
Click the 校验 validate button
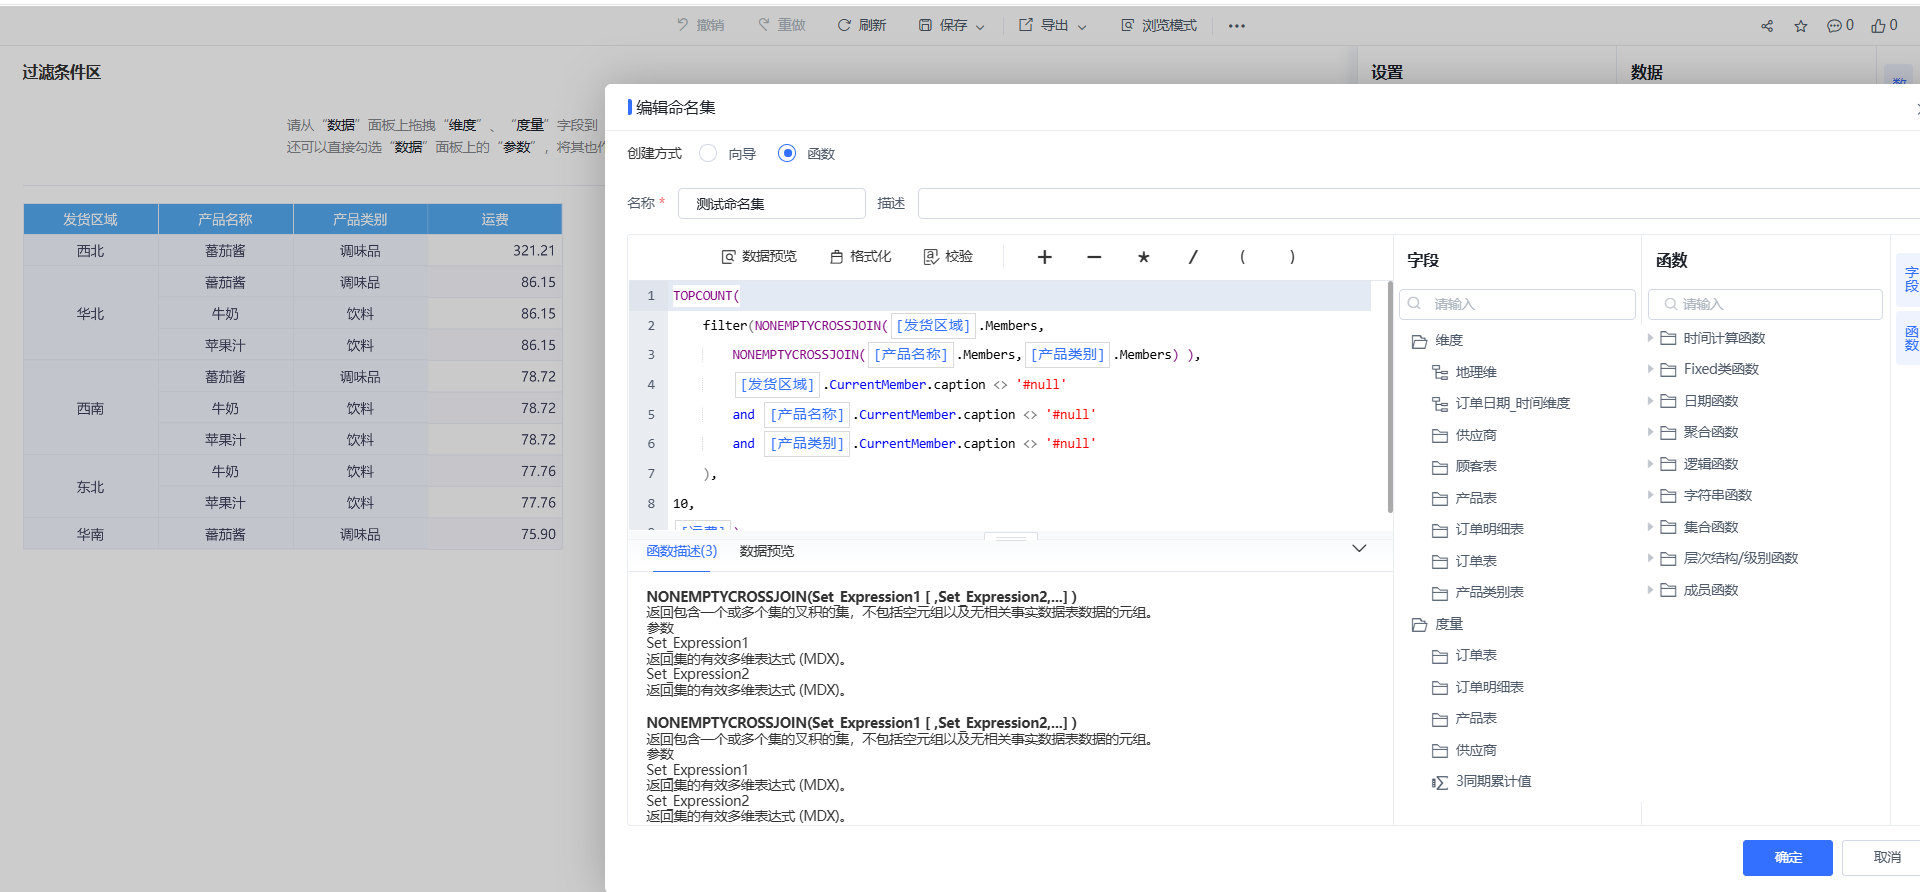click(948, 257)
